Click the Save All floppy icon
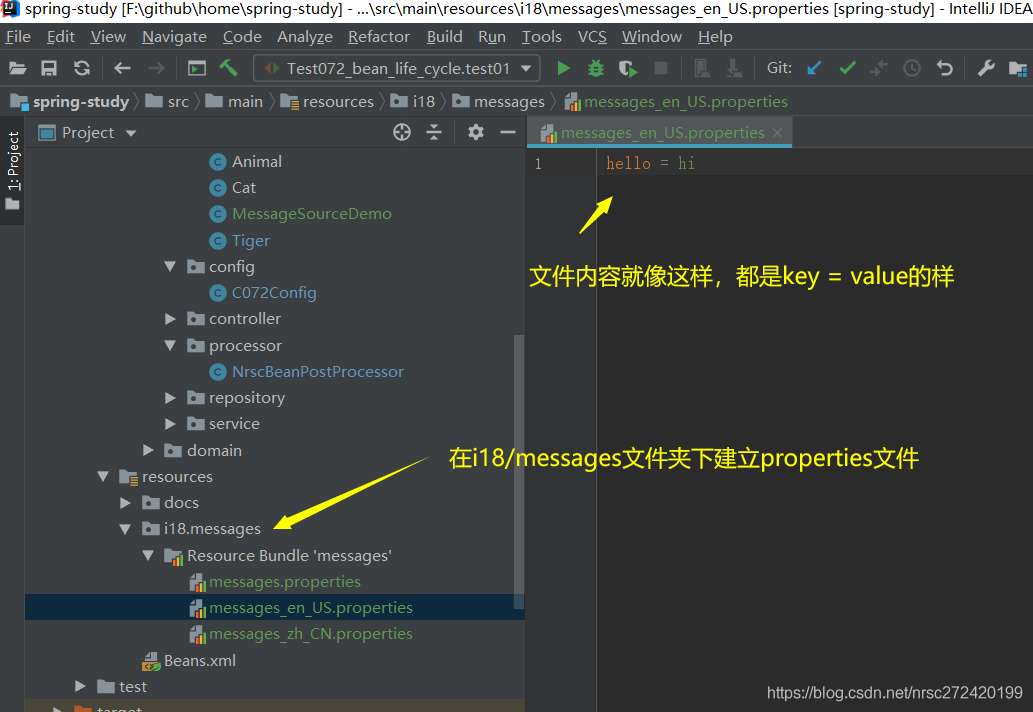 click(49, 68)
